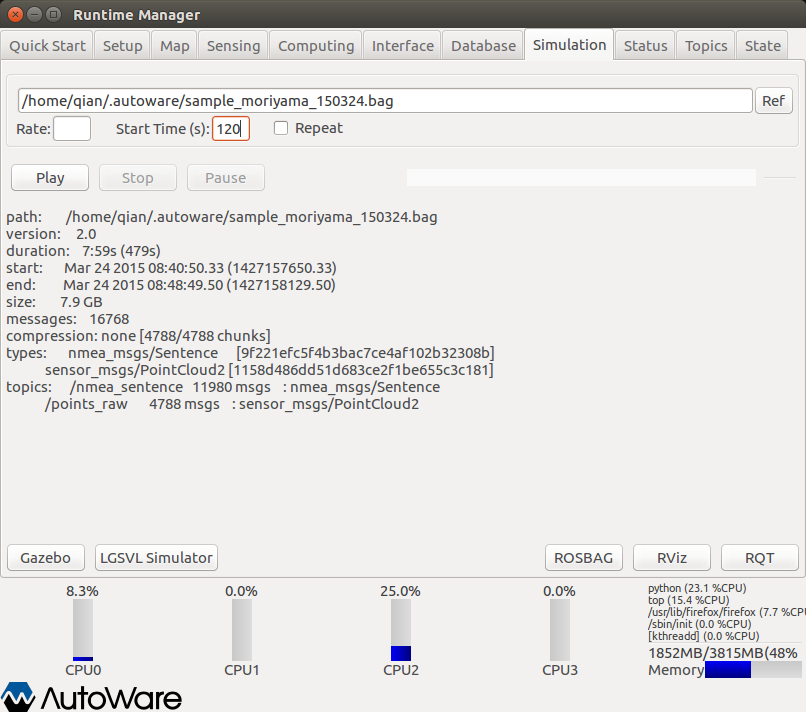This screenshot has width=806, height=712.
Task: Switch to the Topics tab
Action: [706, 46]
